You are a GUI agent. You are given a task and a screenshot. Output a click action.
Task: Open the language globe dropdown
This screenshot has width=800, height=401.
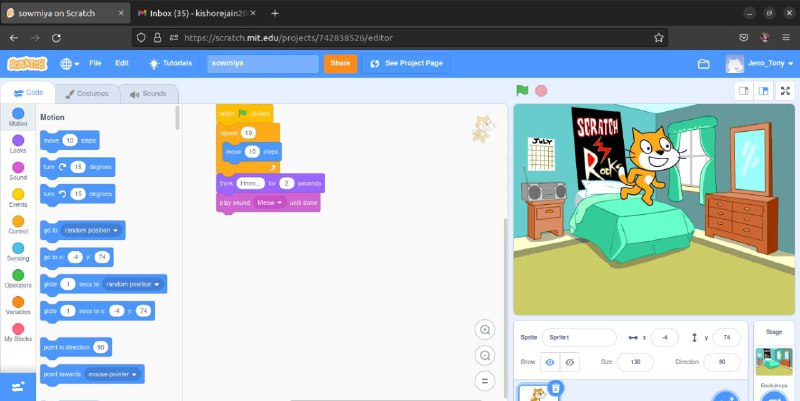click(x=70, y=63)
